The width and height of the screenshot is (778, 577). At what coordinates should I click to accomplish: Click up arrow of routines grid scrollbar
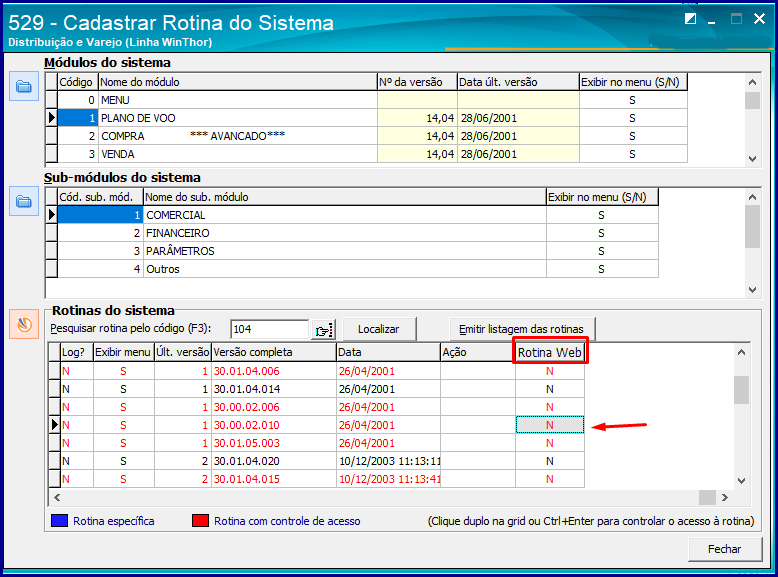(x=741, y=352)
